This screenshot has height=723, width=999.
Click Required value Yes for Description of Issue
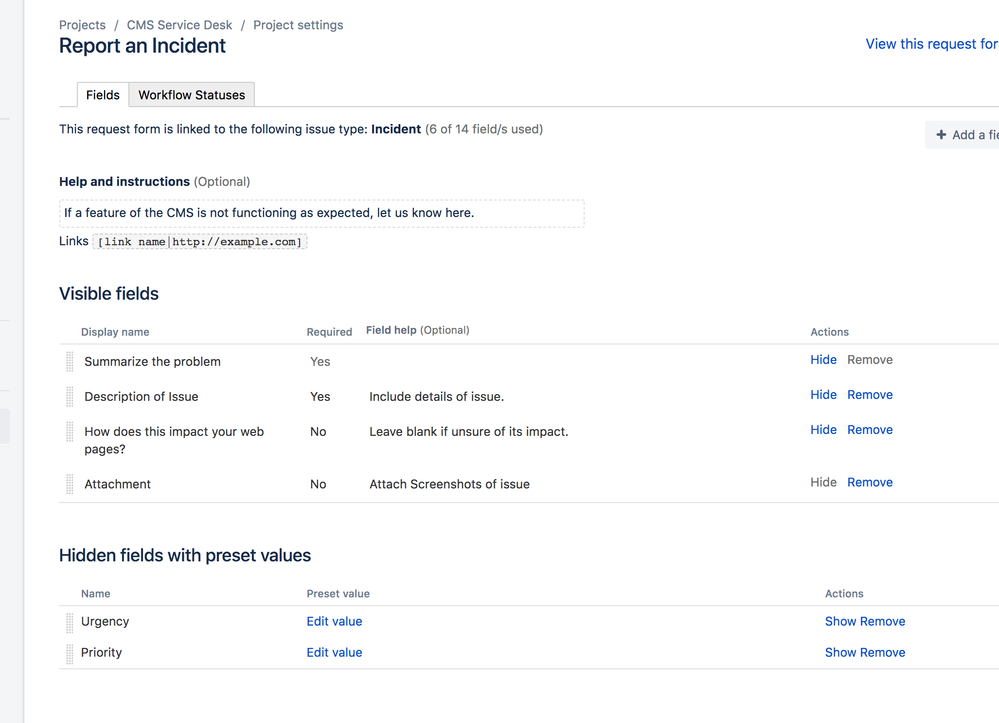coord(320,397)
